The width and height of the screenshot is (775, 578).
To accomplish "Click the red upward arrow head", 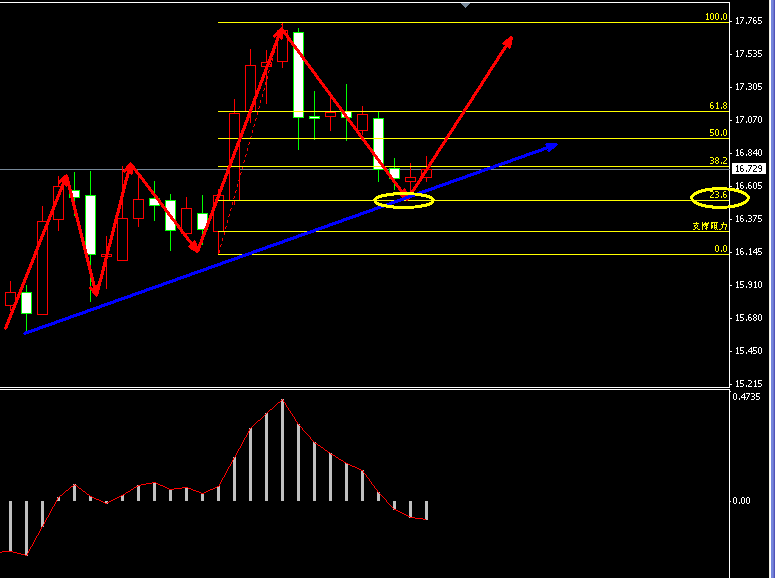I will pos(509,41).
